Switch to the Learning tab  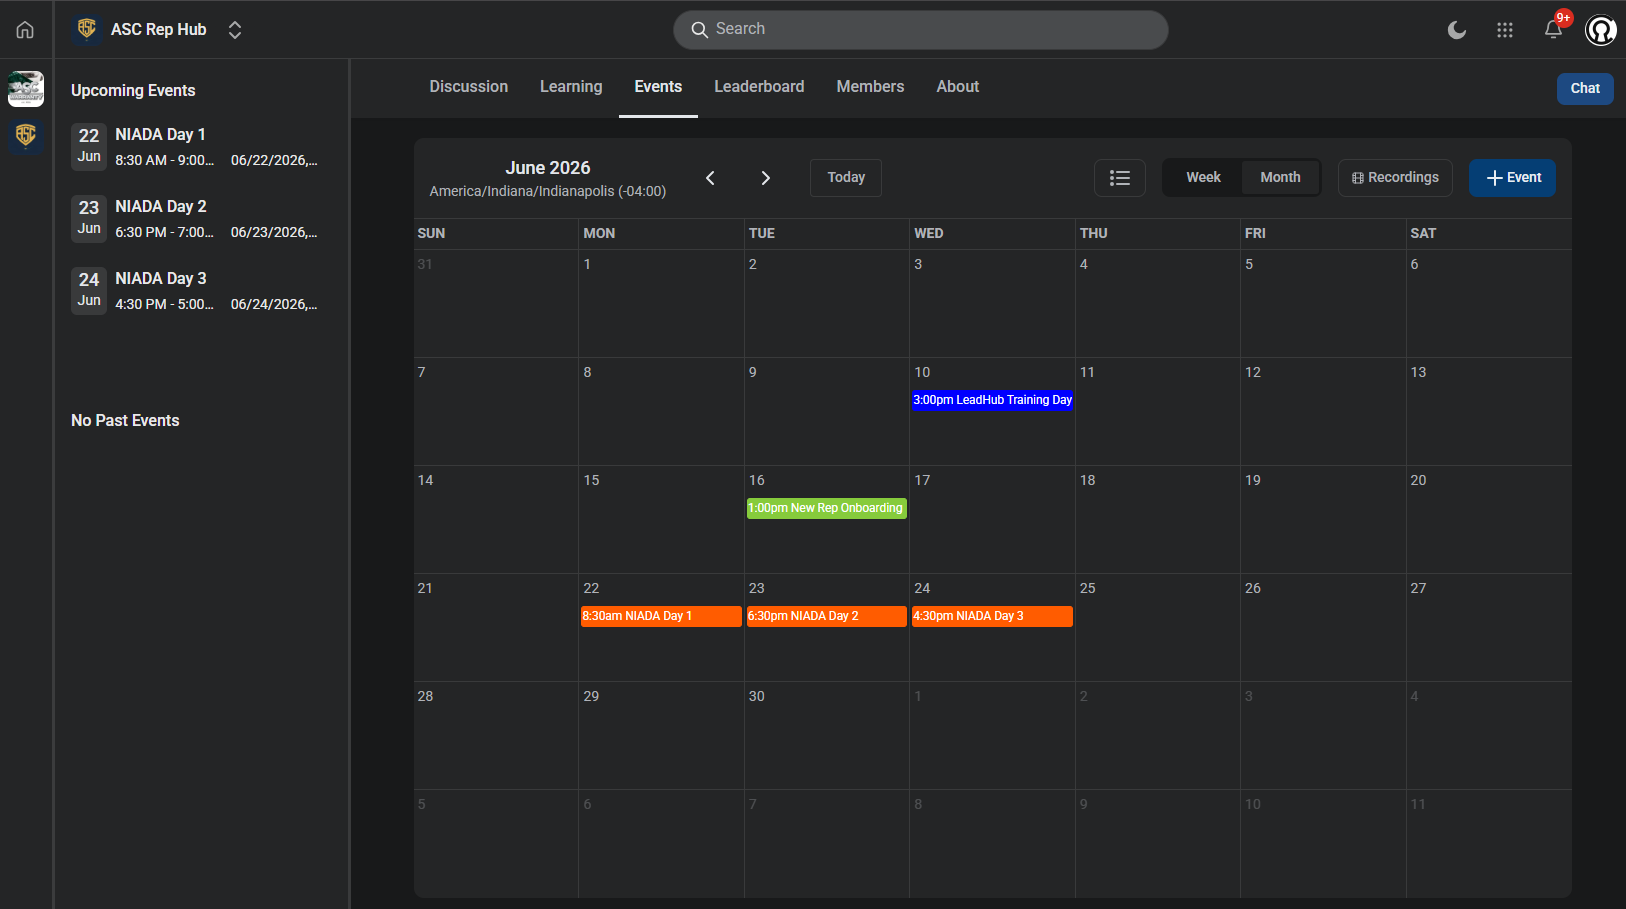571,87
